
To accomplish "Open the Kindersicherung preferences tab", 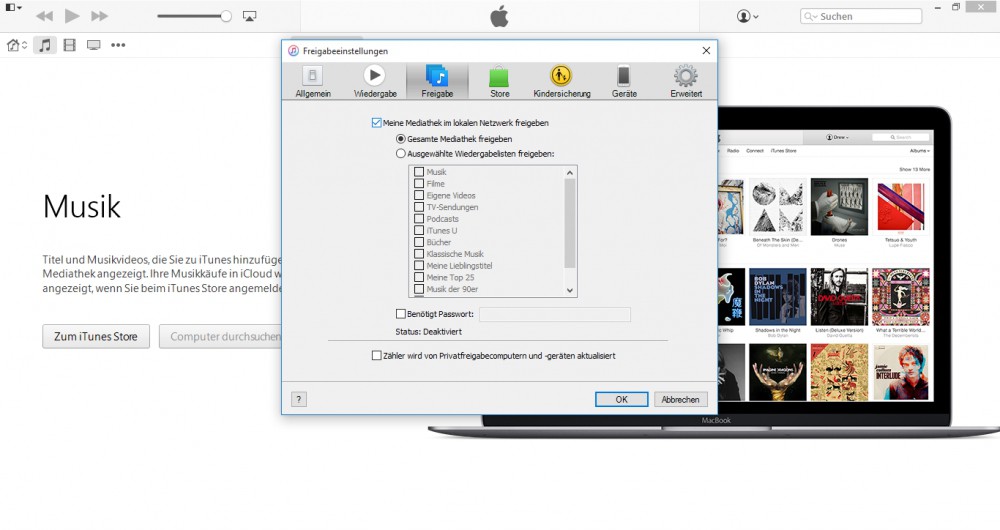I will click(562, 81).
